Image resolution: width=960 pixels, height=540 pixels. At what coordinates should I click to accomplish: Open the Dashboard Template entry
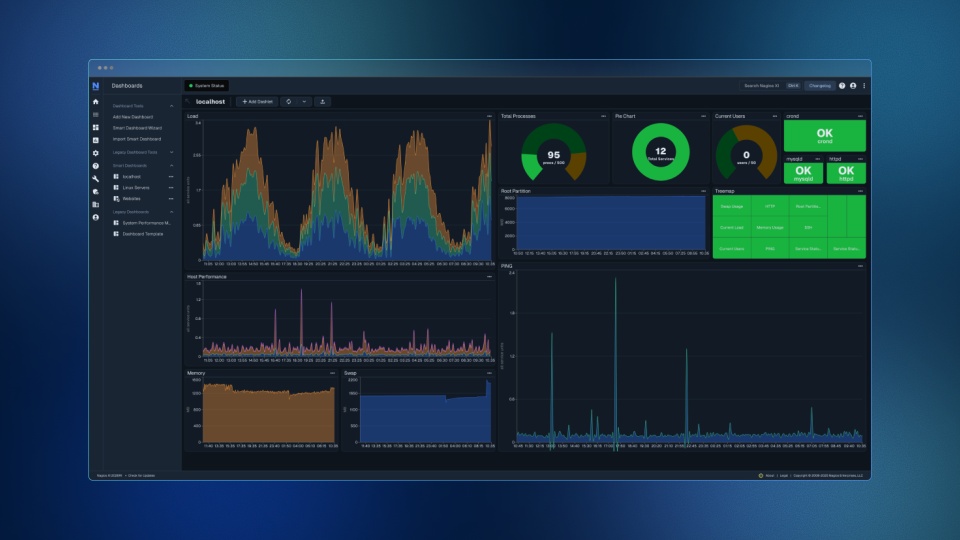pos(143,234)
